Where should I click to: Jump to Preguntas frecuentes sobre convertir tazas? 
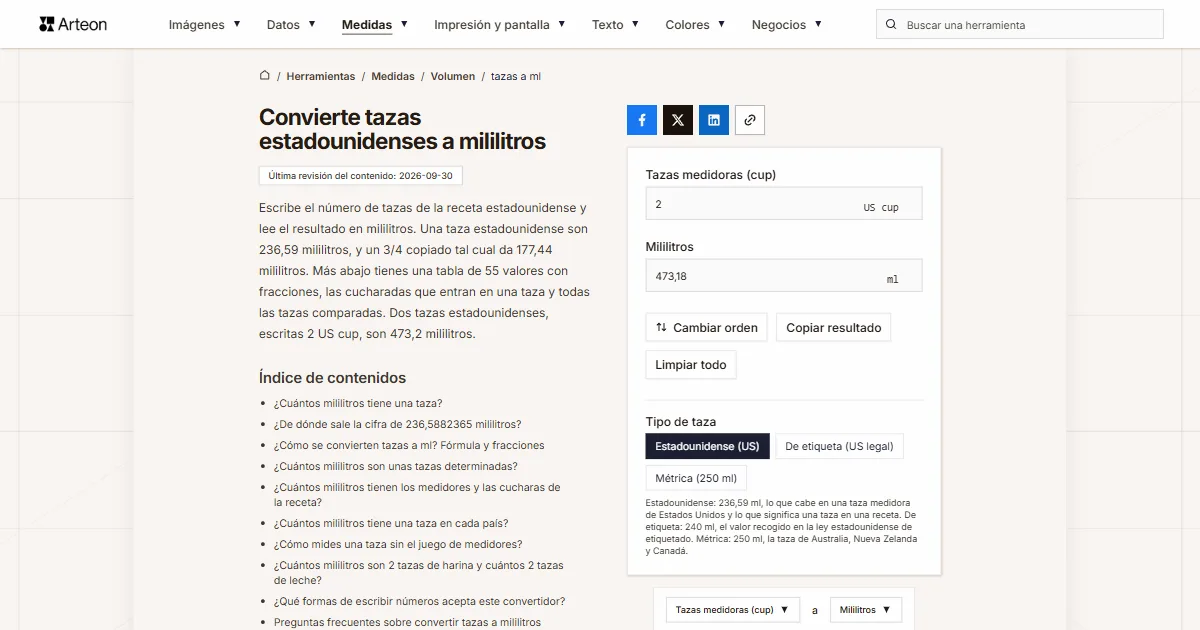click(407, 622)
